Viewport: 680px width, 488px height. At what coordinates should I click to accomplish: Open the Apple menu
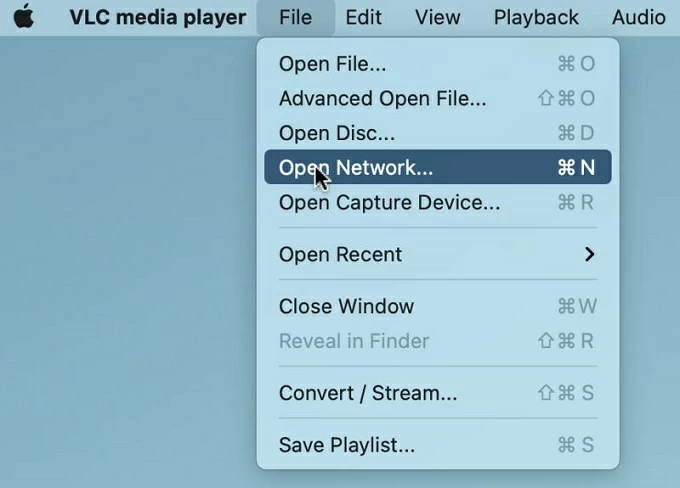(x=23, y=17)
